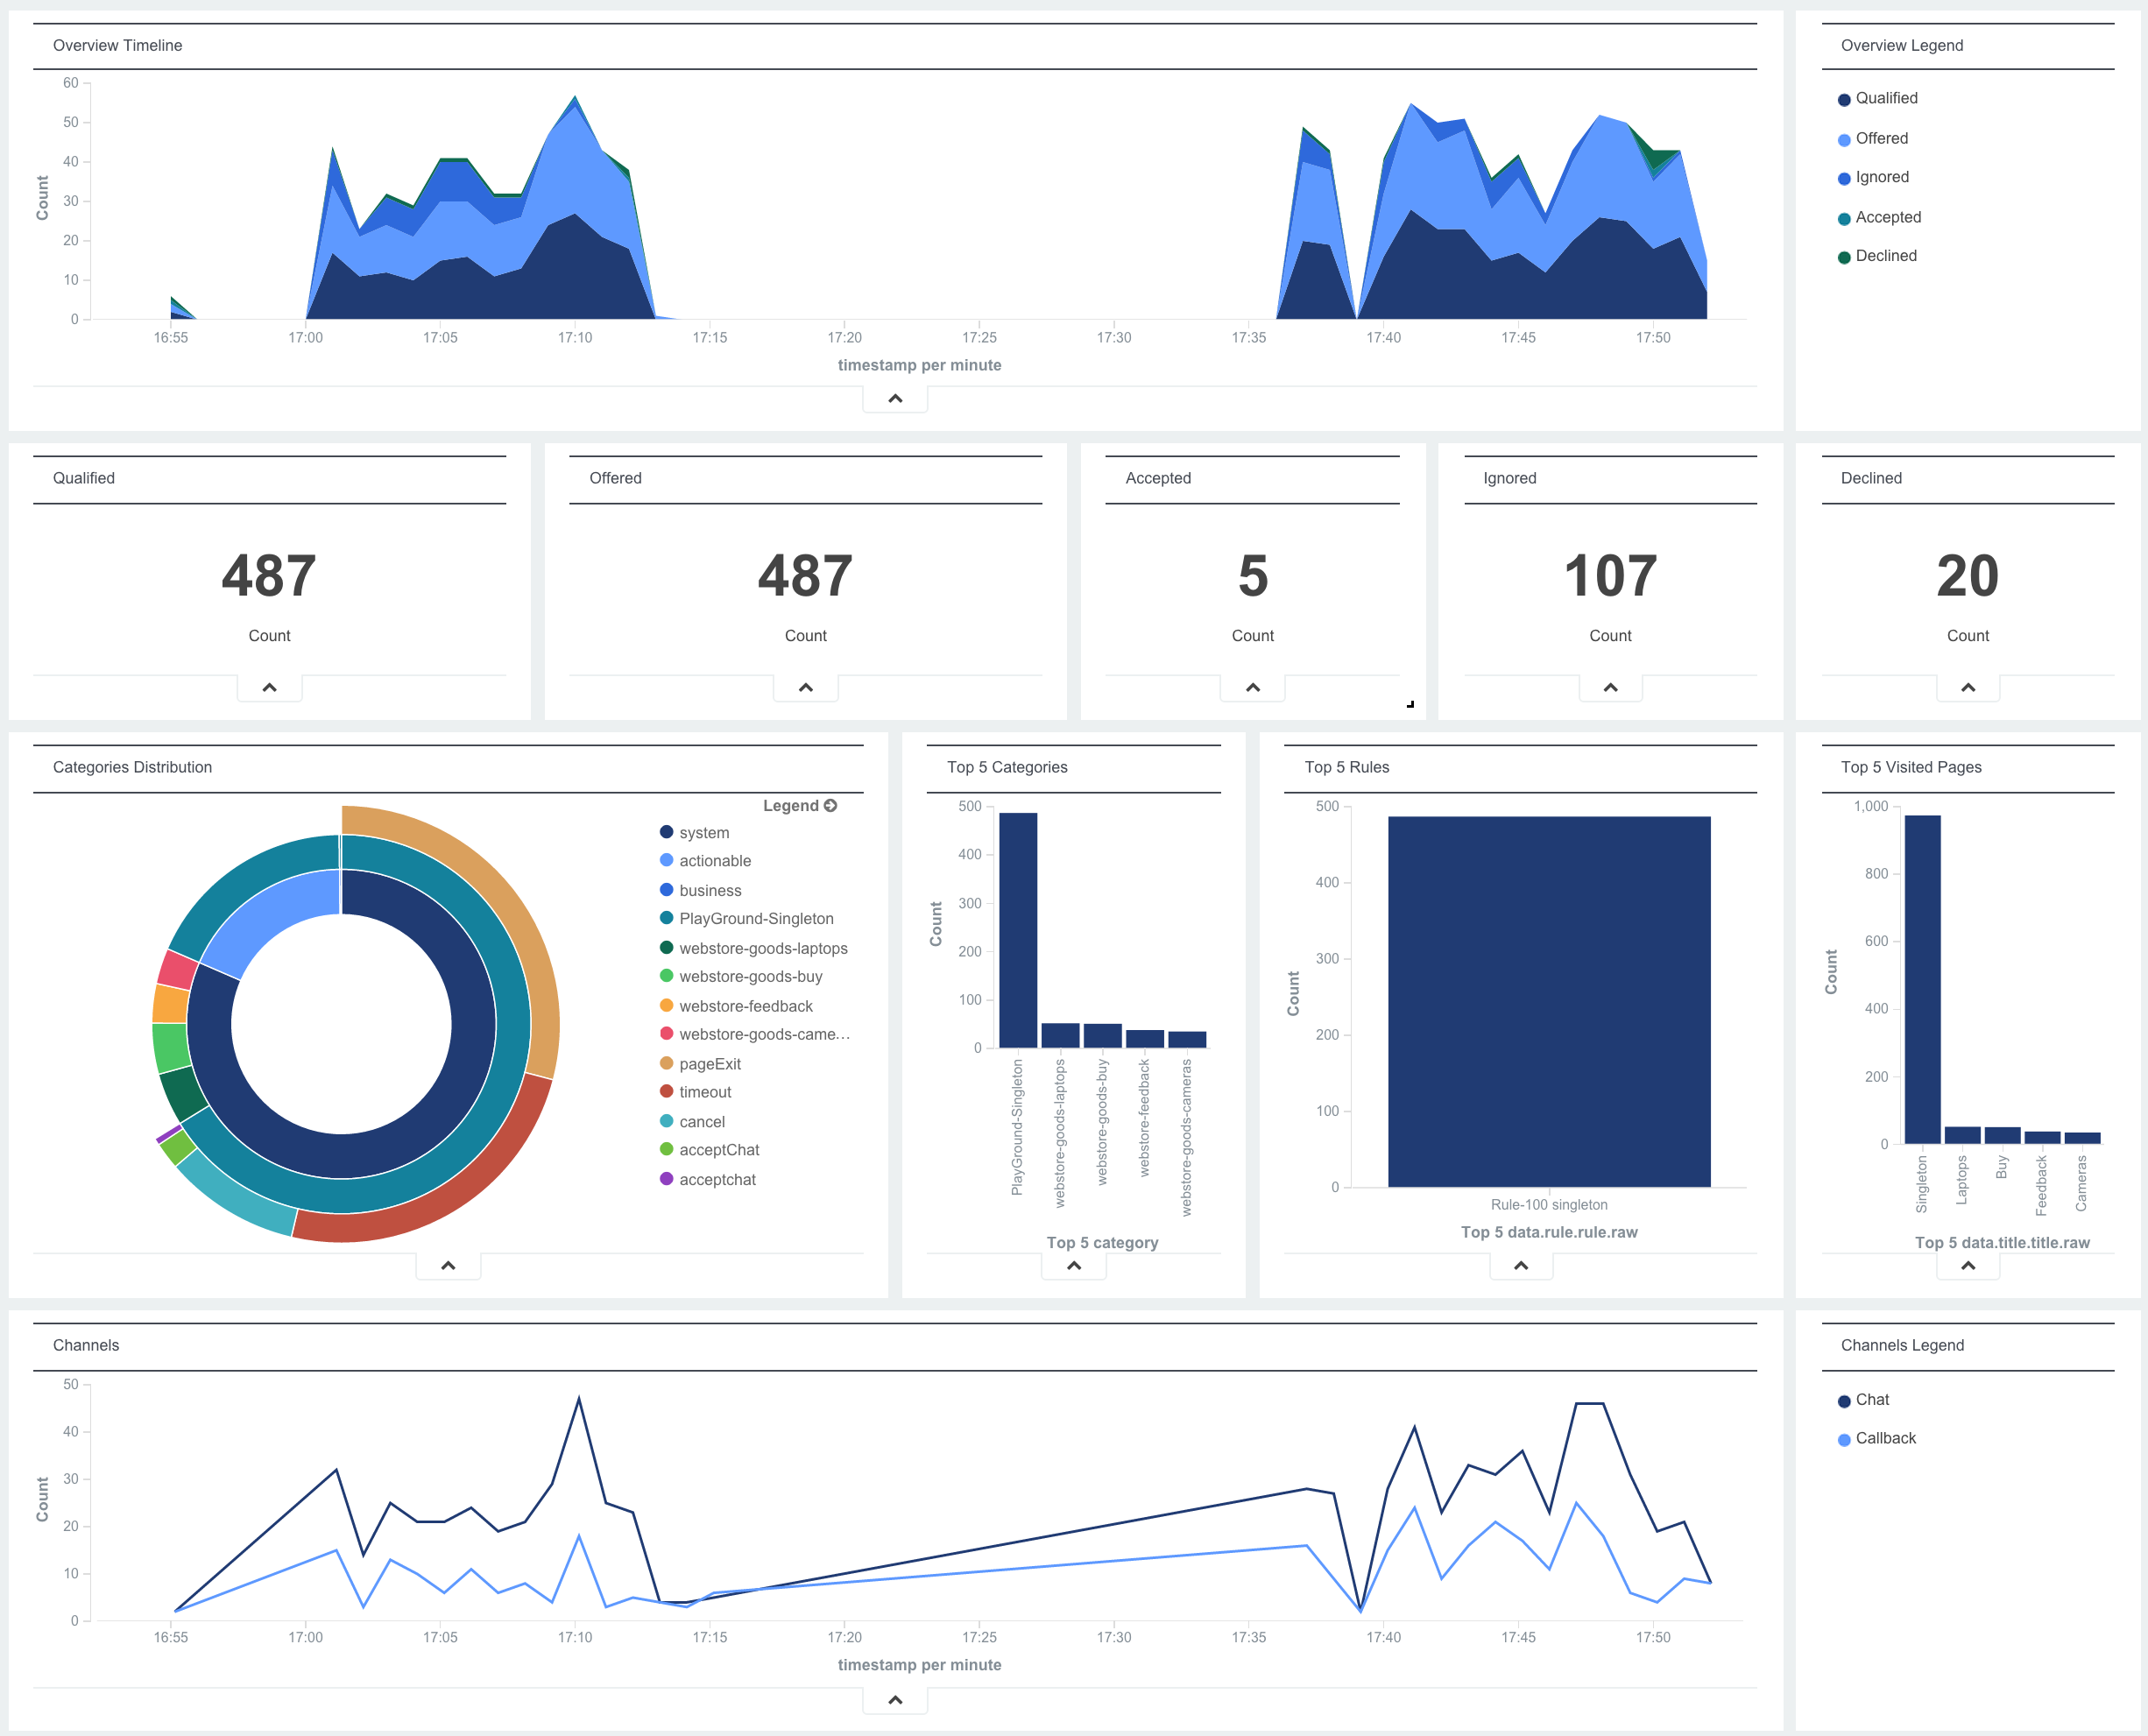Toggle Callback series in Channels Legend
Viewport: 2148px width, 1736px height.
pyautogui.click(x=1885, y=1438)
